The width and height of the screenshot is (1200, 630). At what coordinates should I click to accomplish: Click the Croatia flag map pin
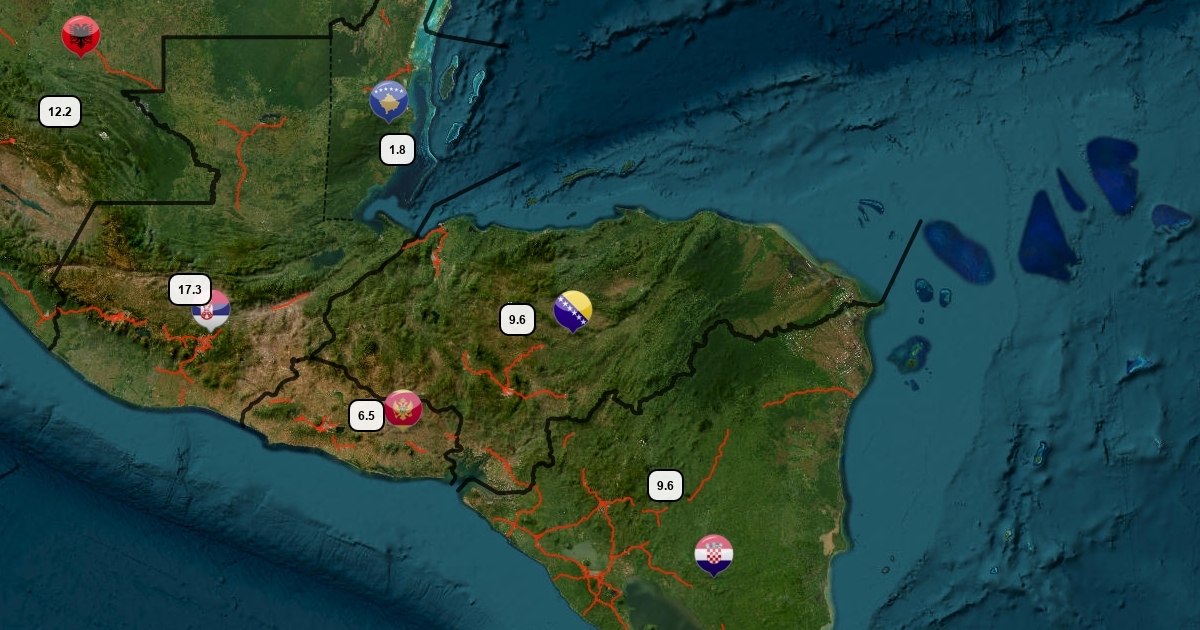coord(713,554)
